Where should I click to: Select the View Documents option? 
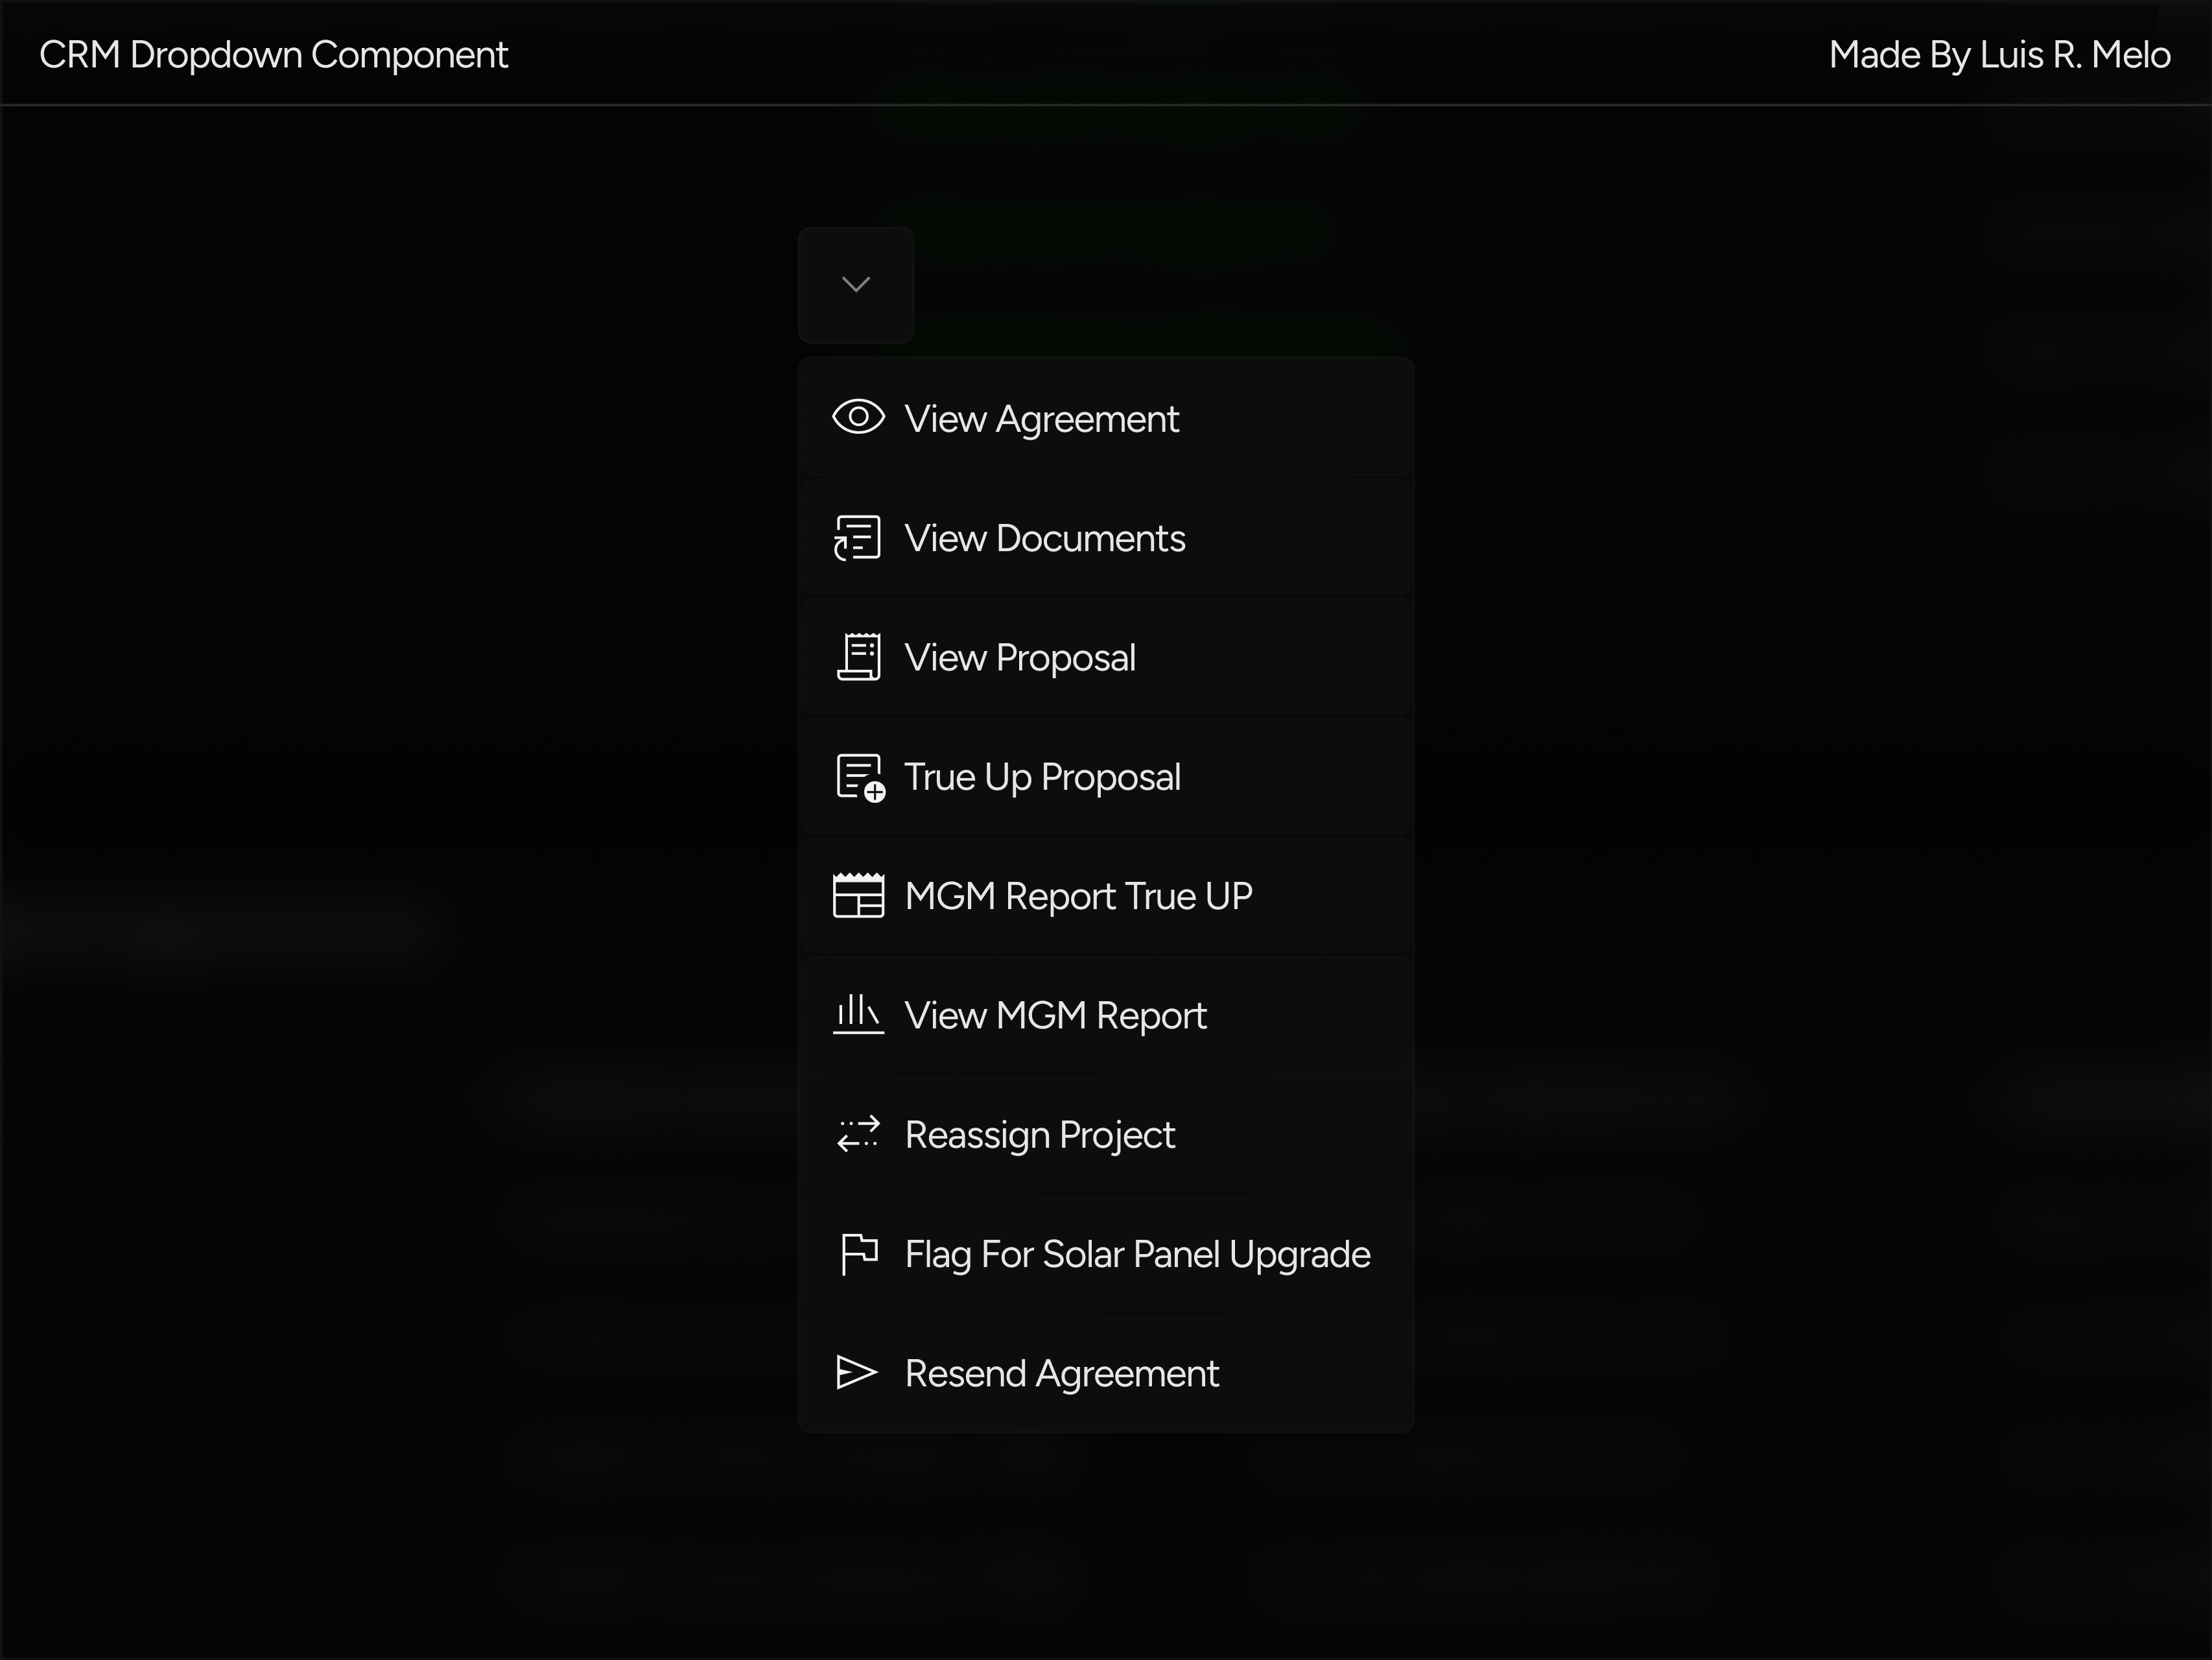[1045, 537]
